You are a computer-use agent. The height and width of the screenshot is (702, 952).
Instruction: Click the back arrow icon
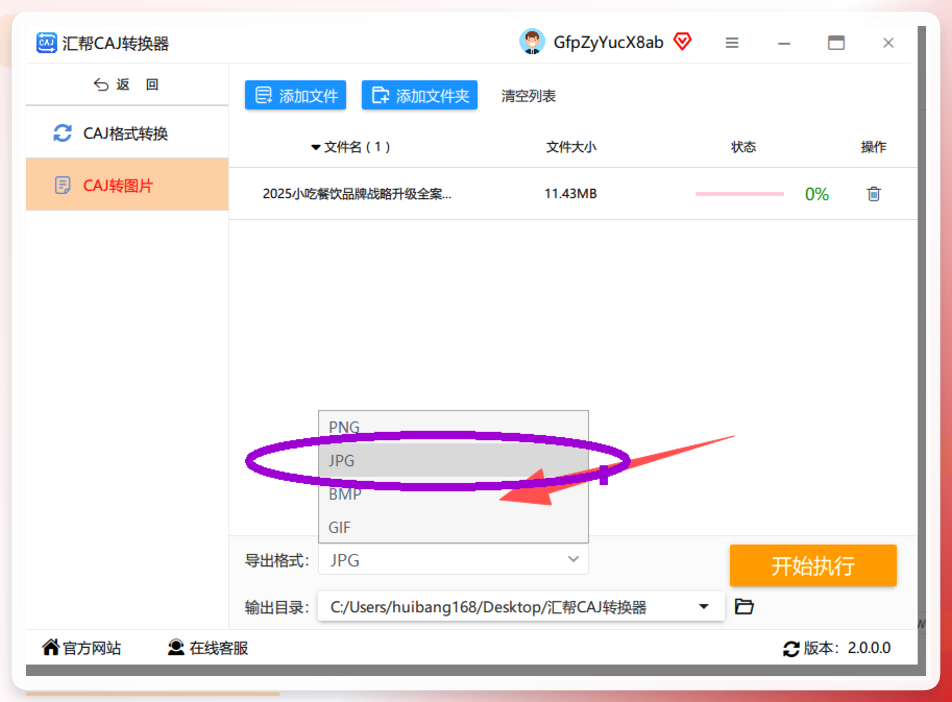coord(101,84)
